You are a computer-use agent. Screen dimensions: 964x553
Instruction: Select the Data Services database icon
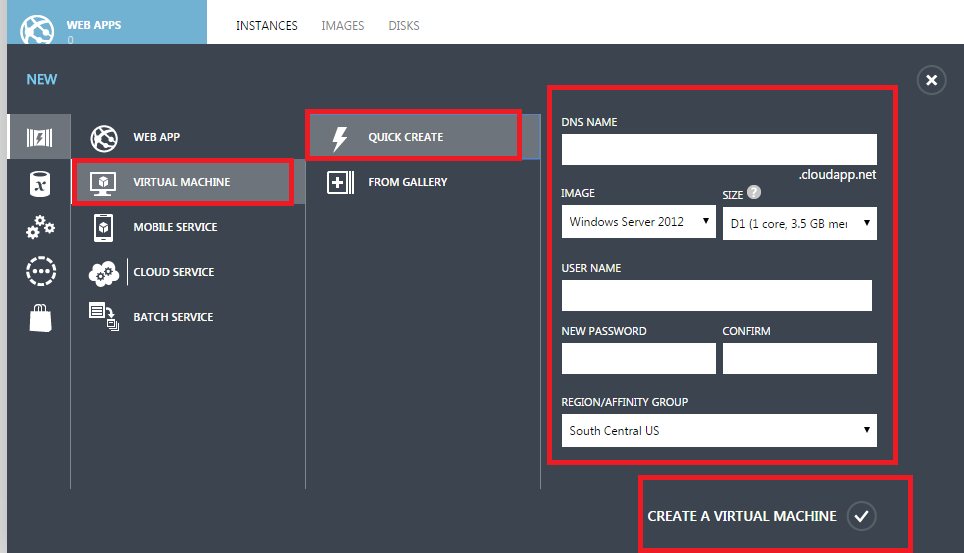click(x=40, y=183)
